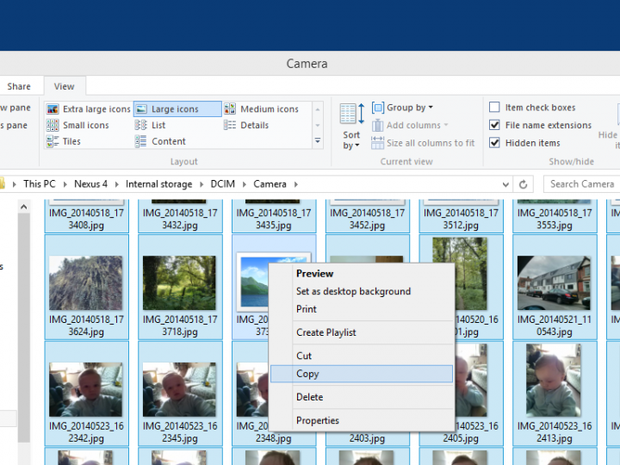Choose the Content layout
Viewport: 620px width, 465px height.
[160, 141]
